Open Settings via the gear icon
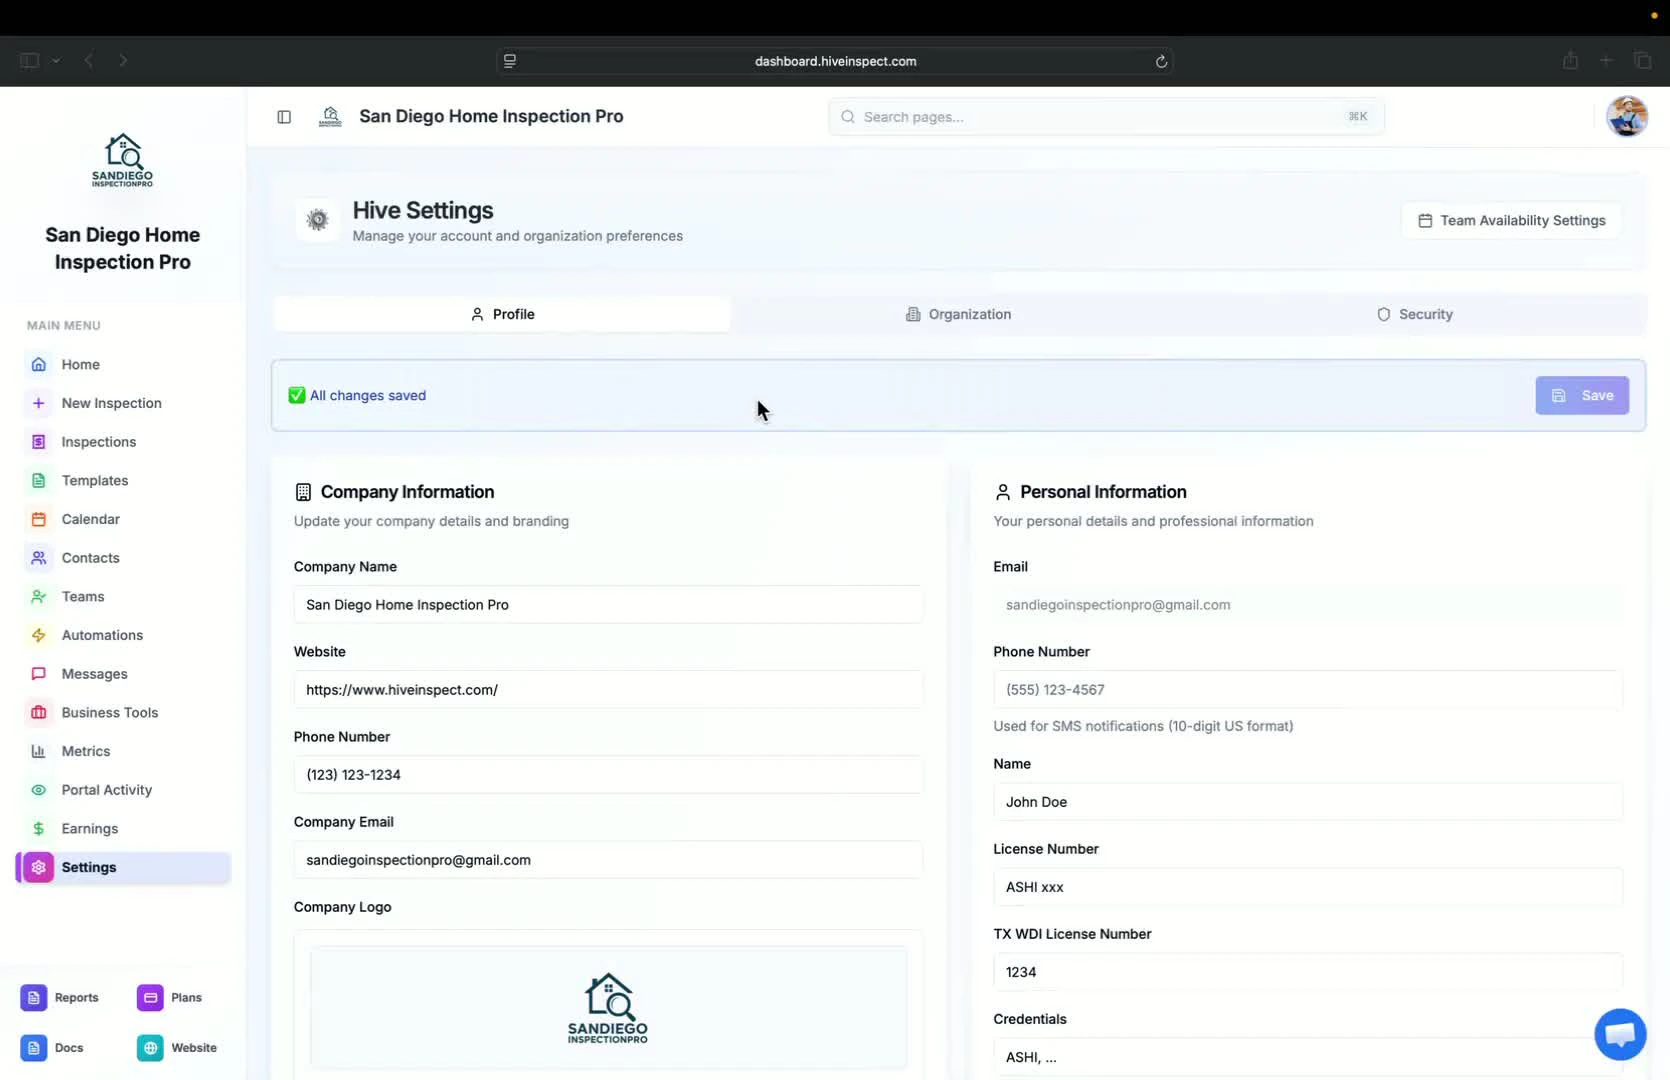Screen dimensions: 1670x1080 38,867
